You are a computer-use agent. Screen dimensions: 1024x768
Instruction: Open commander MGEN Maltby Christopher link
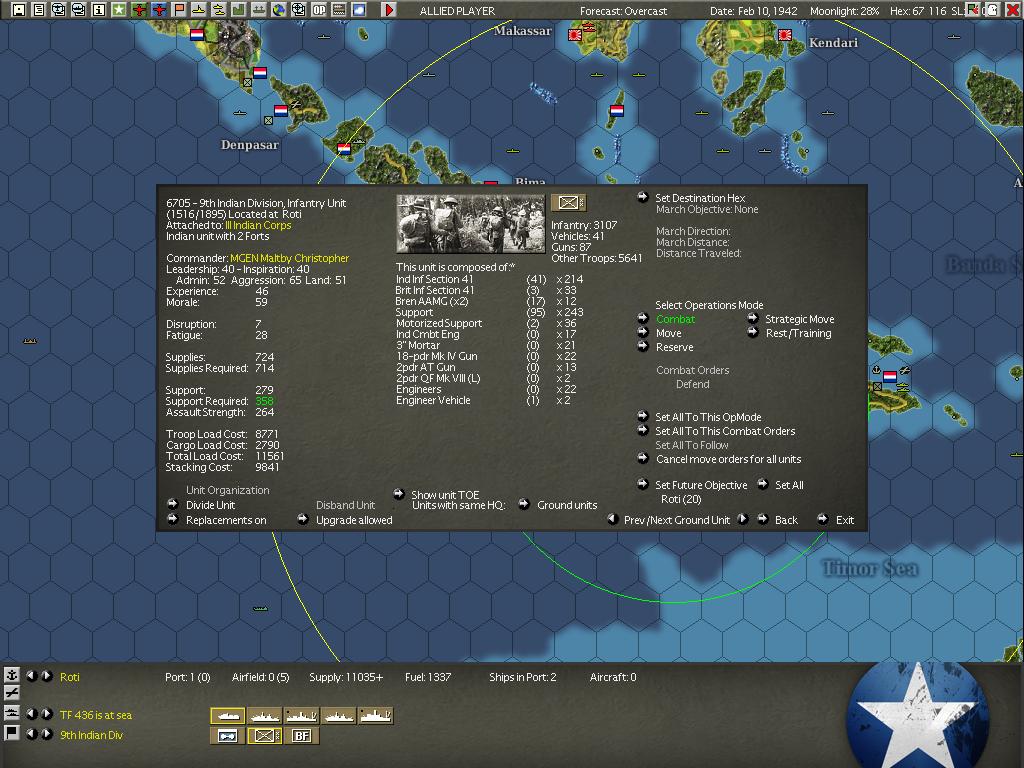click(289, 259)
